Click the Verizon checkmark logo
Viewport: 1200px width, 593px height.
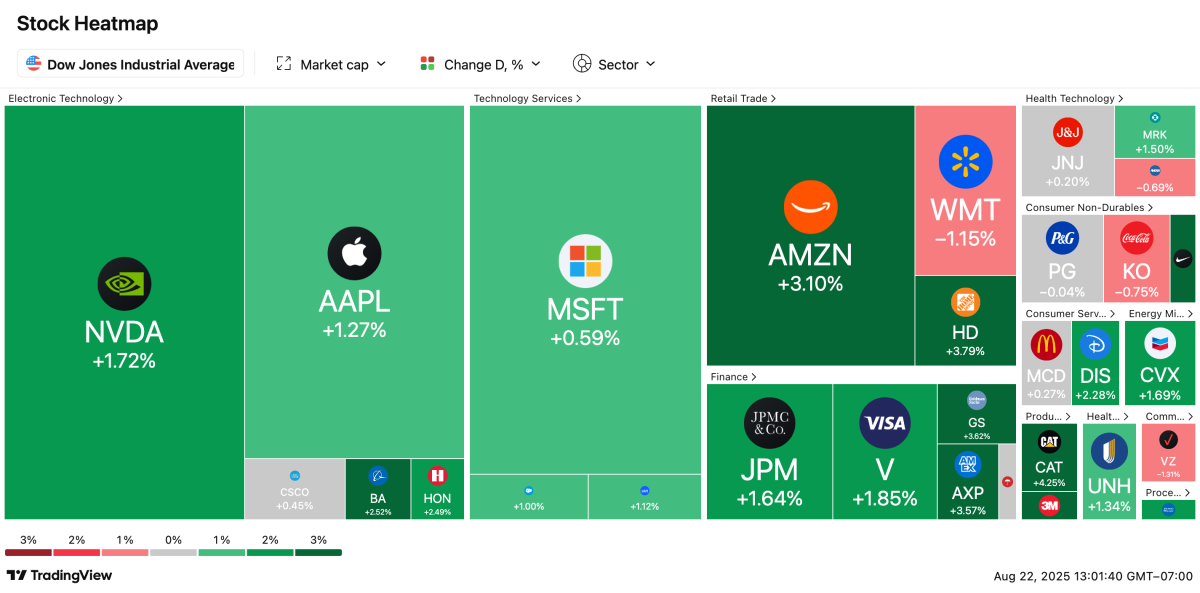click(x=1167, y=439)
